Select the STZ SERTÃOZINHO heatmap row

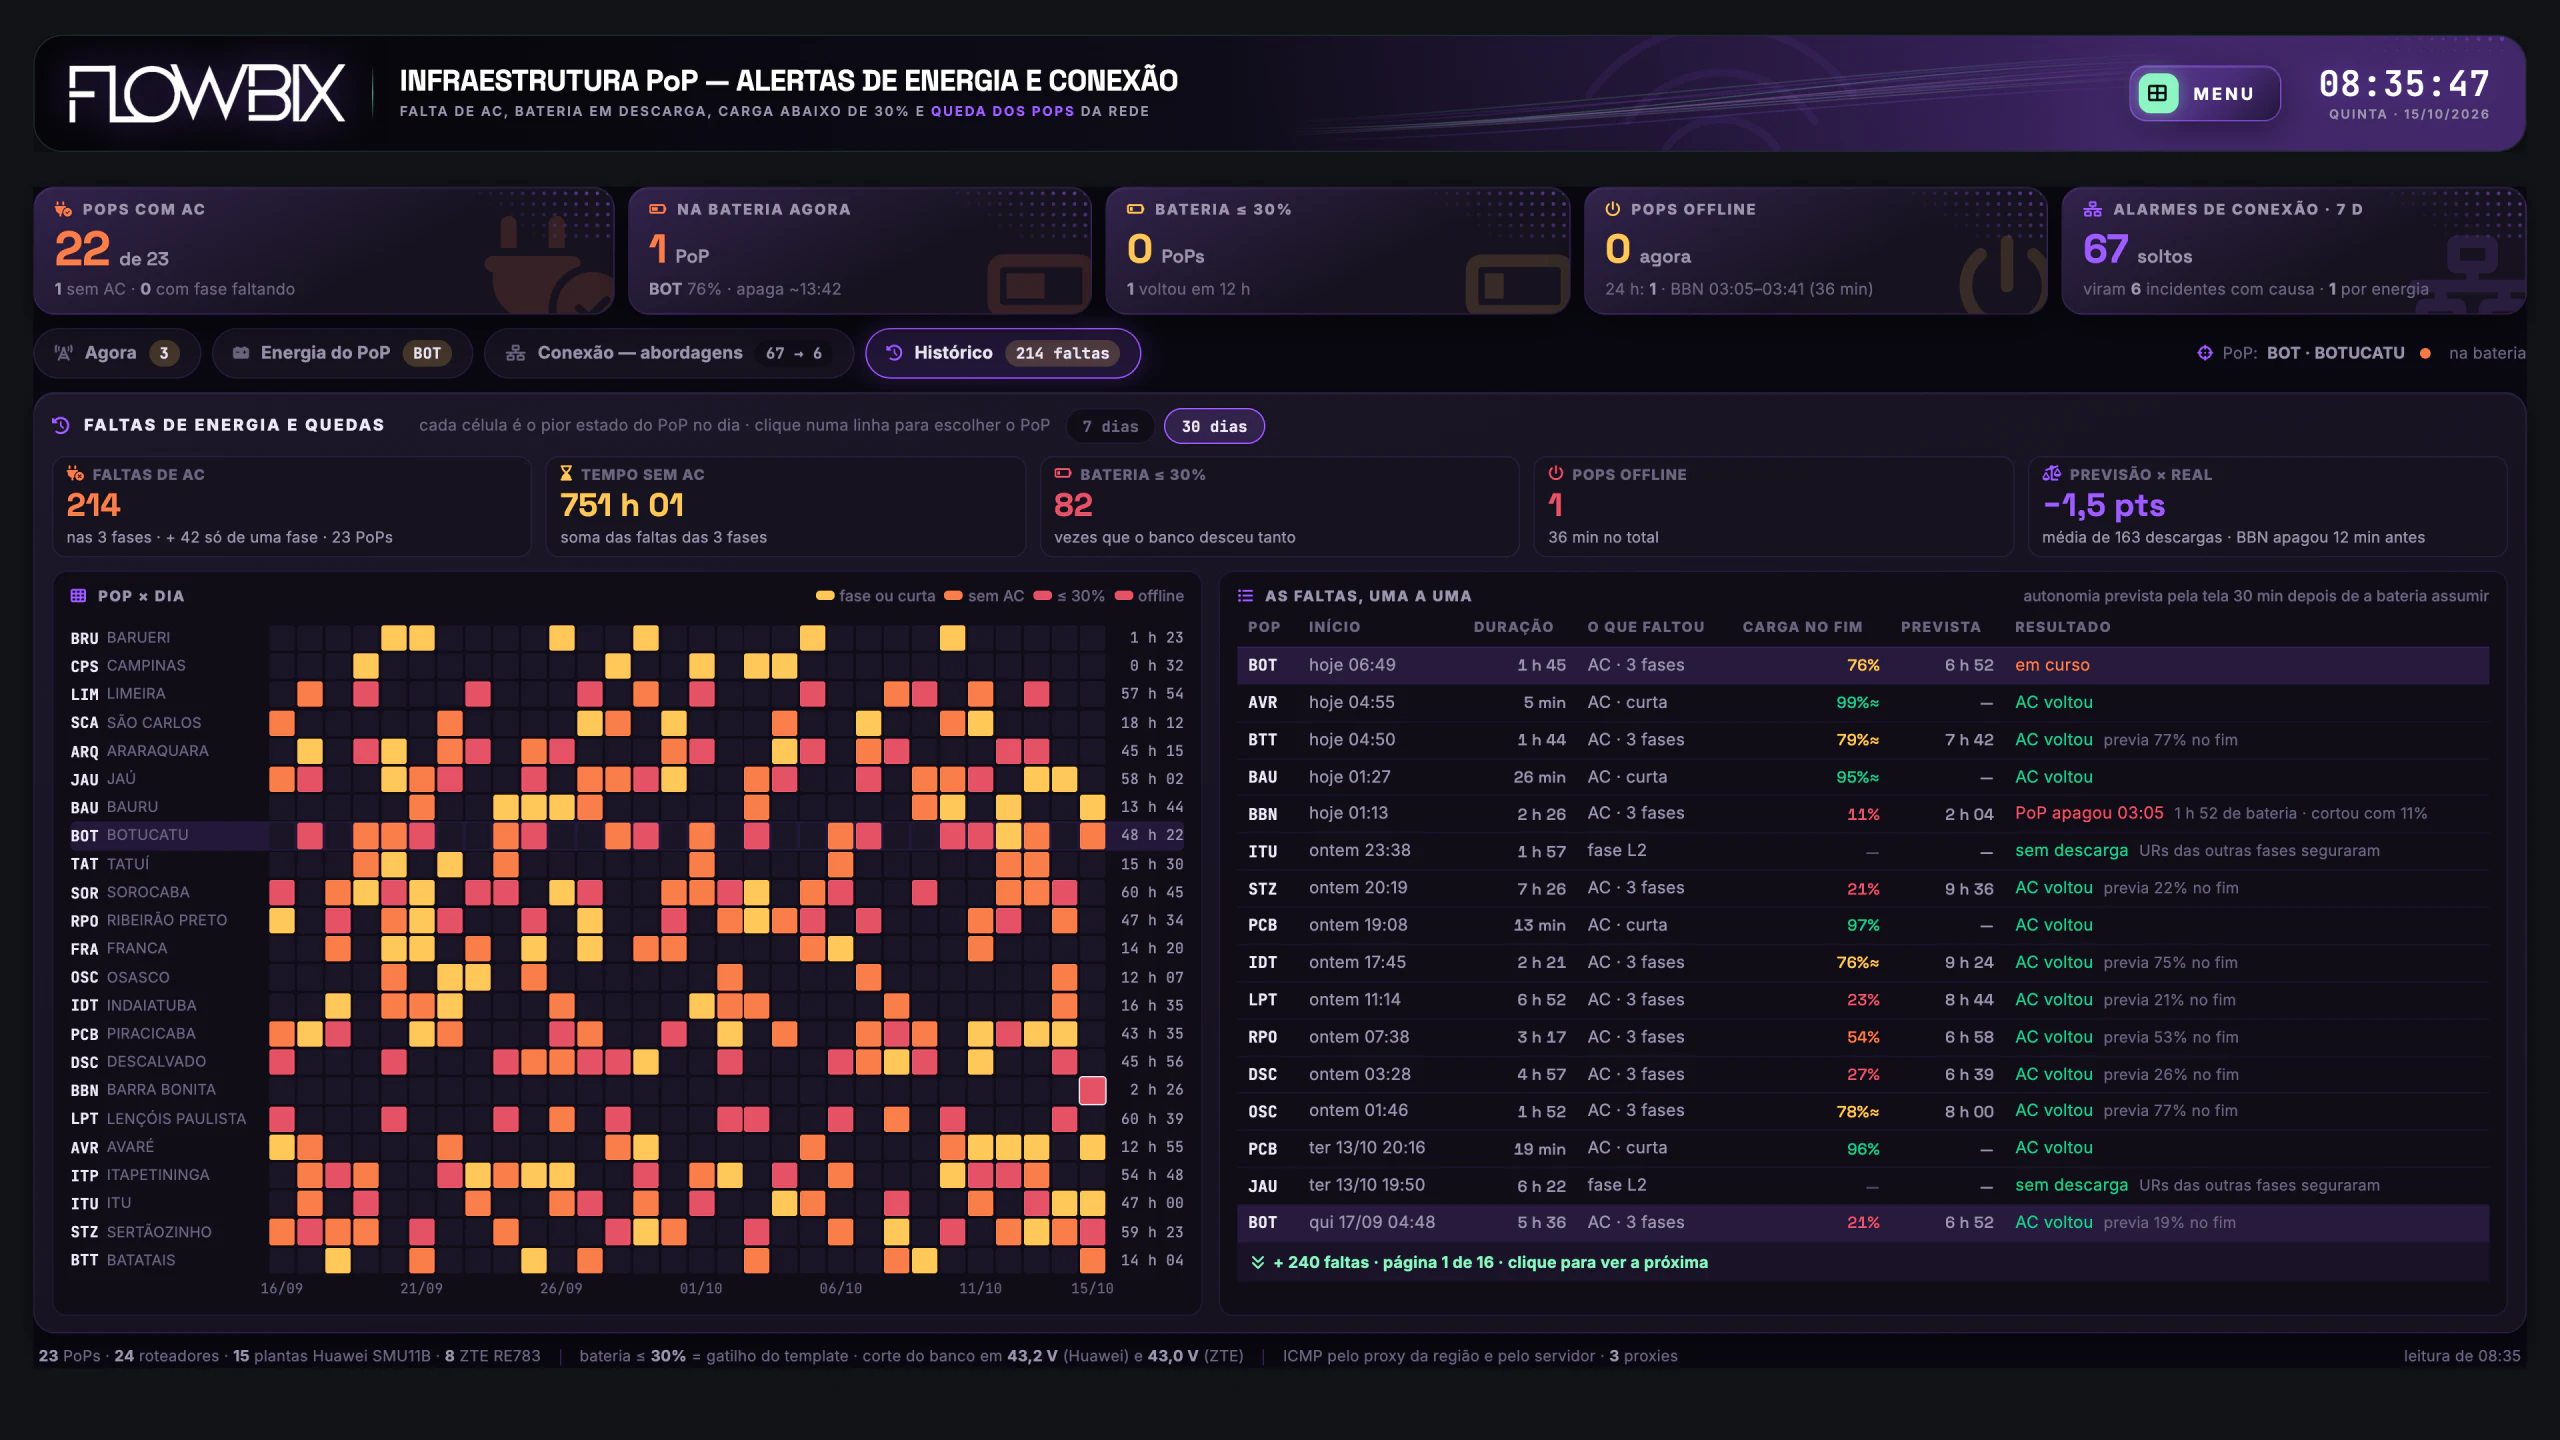[x=628, y=1232]
